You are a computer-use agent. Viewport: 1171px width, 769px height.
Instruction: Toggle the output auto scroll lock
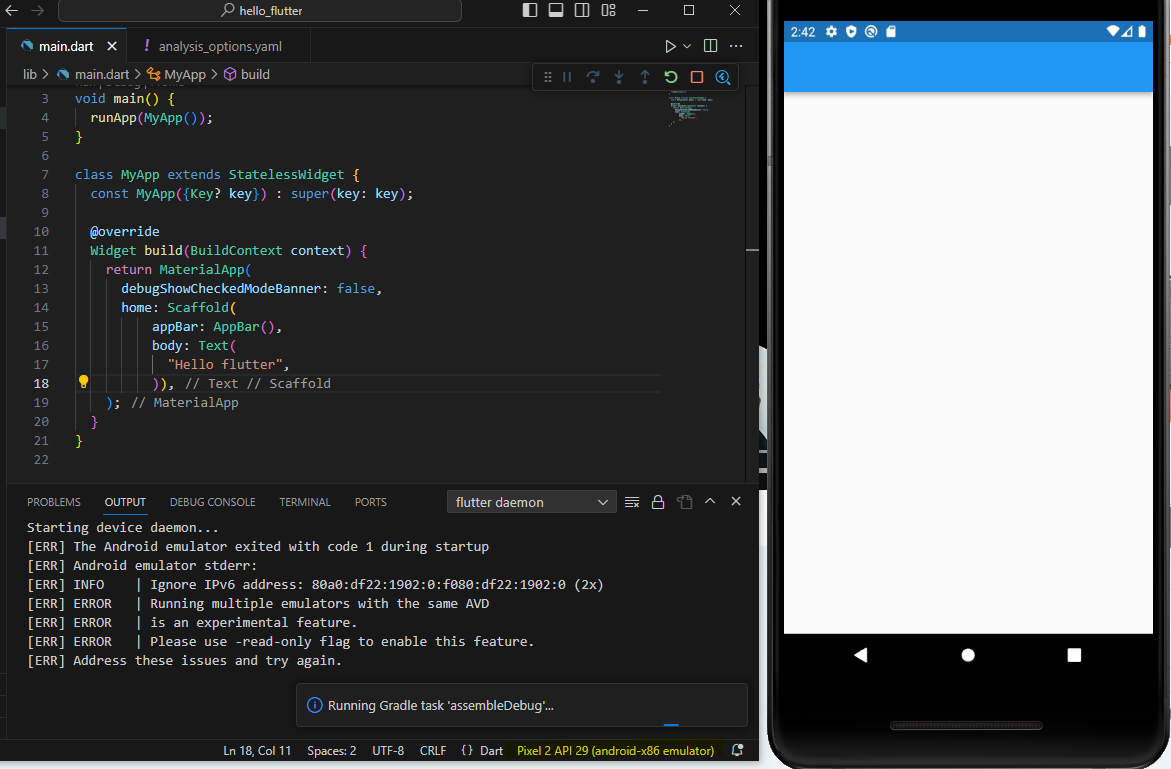point(658,502)
